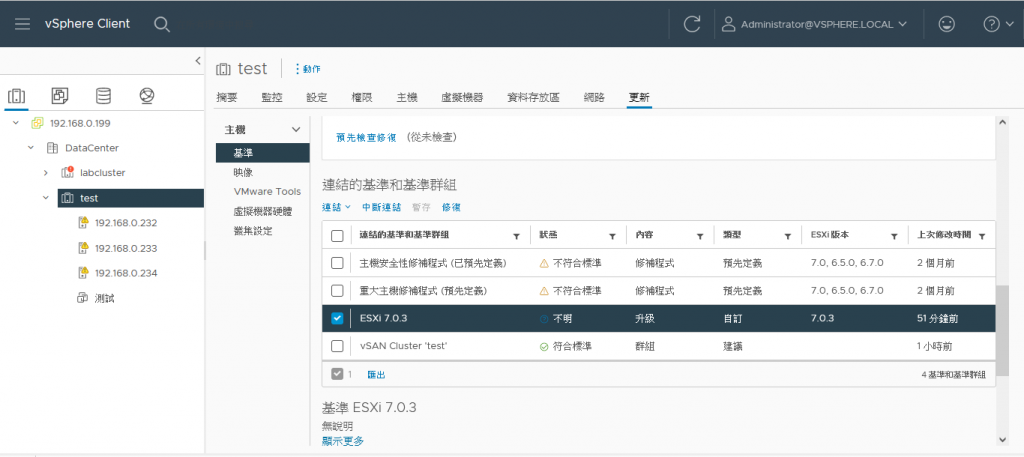1024x457 pixels.
Task: Select labcluster in the inventory tree
Action: (x=103, y=172)
